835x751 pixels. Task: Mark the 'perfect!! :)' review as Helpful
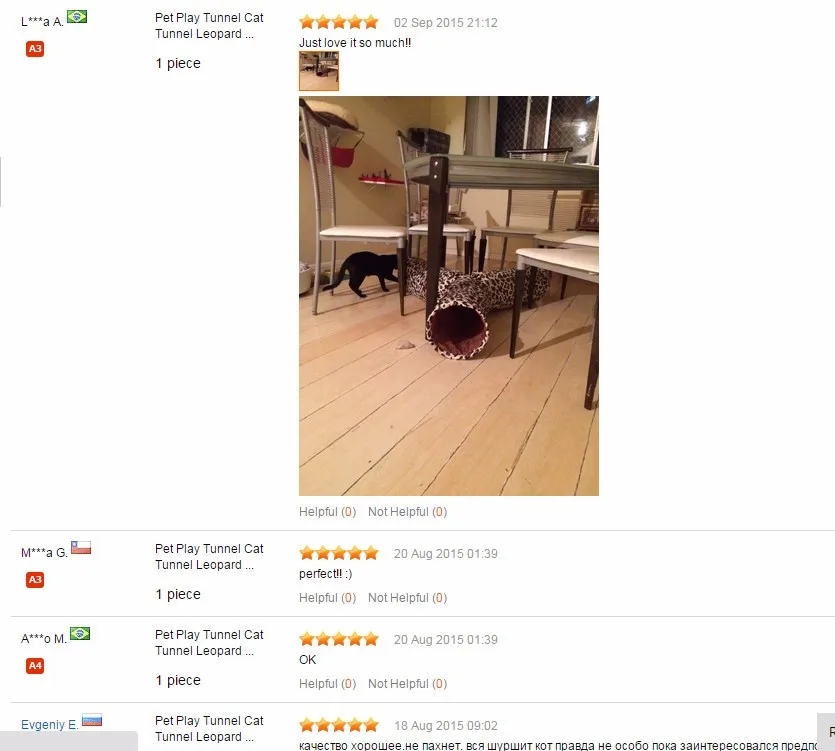click(328, 598)
